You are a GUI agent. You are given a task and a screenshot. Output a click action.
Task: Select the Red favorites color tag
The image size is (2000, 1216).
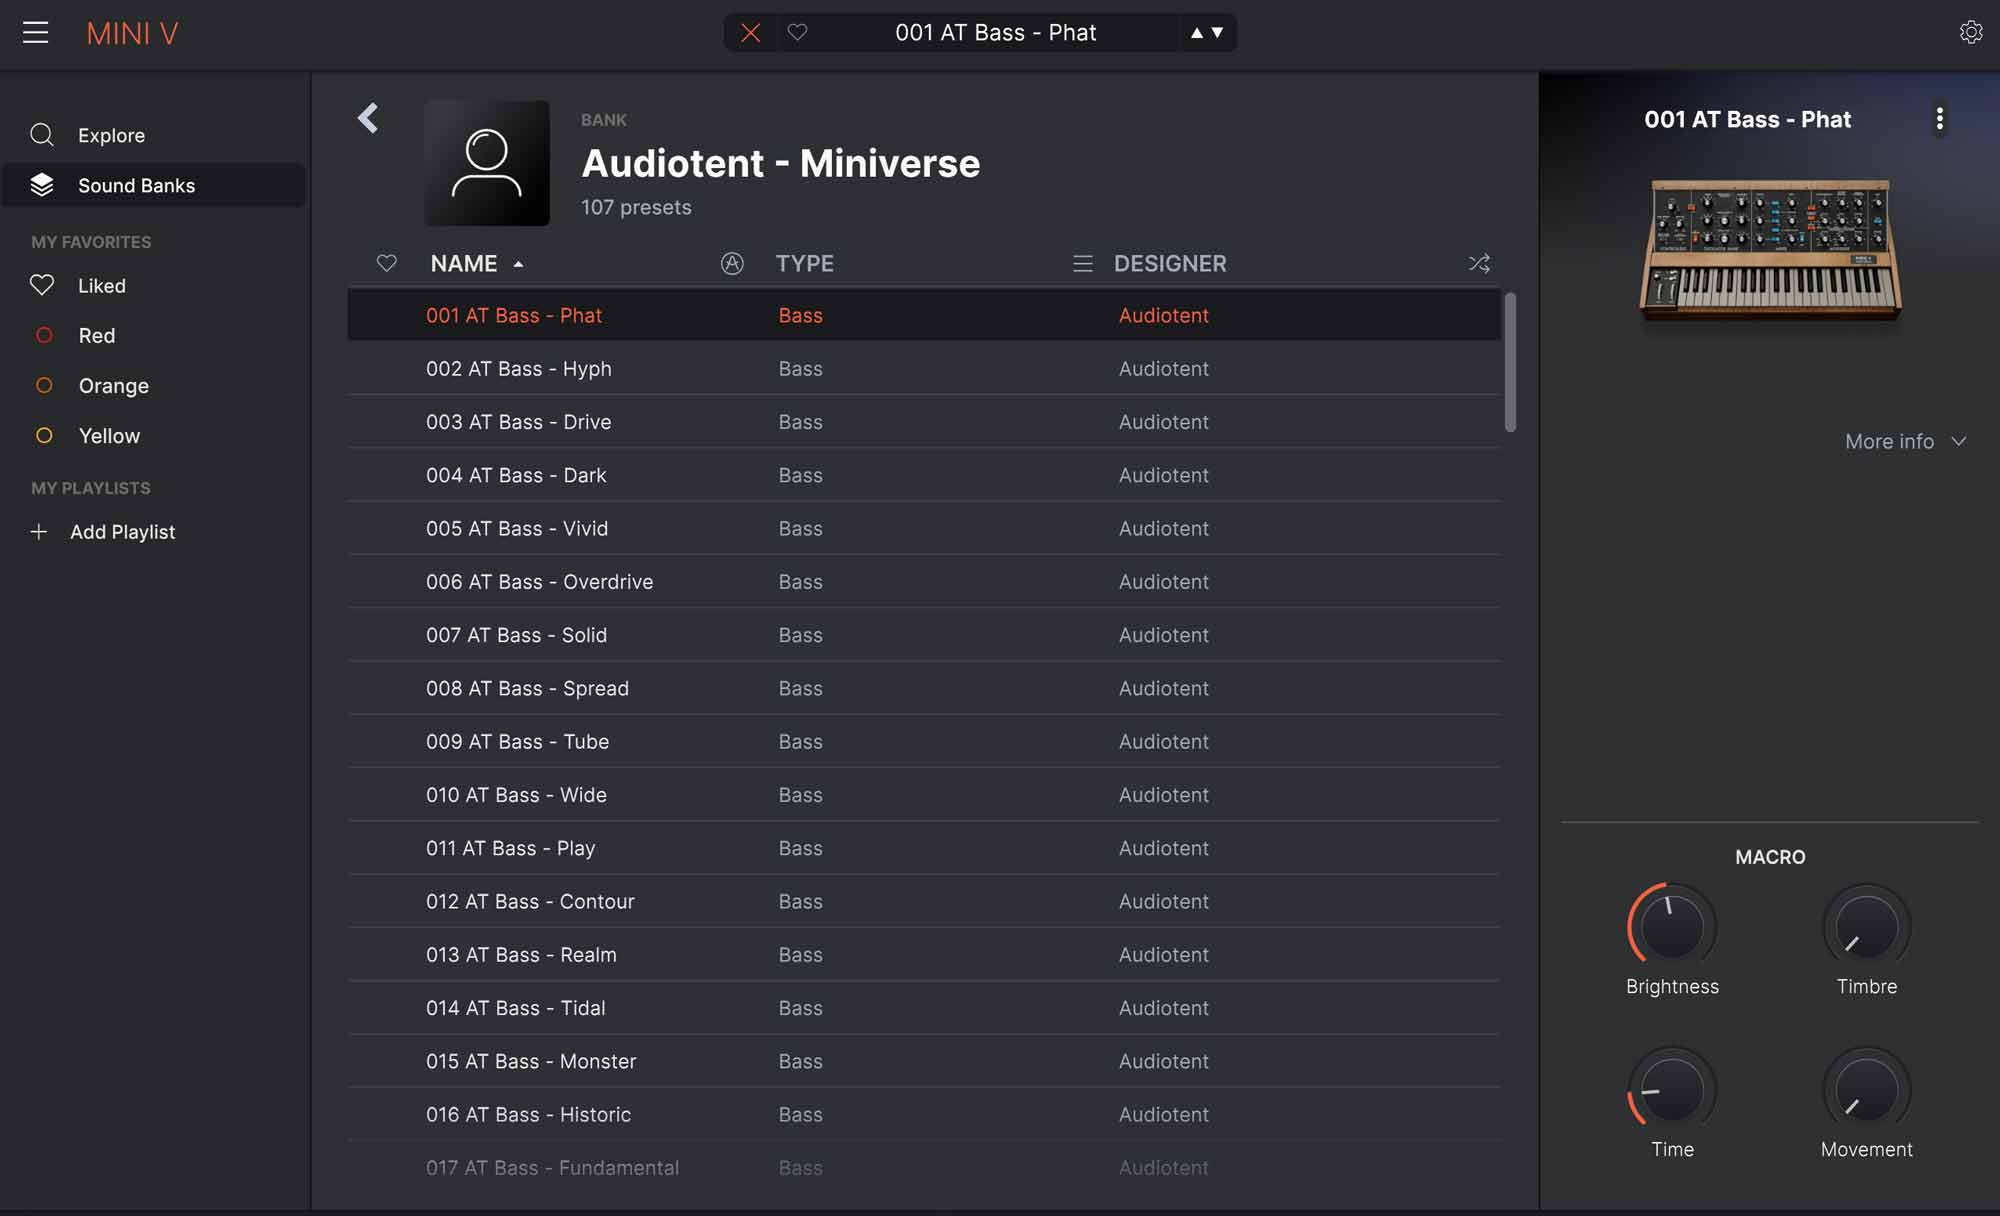coord(96,336)
